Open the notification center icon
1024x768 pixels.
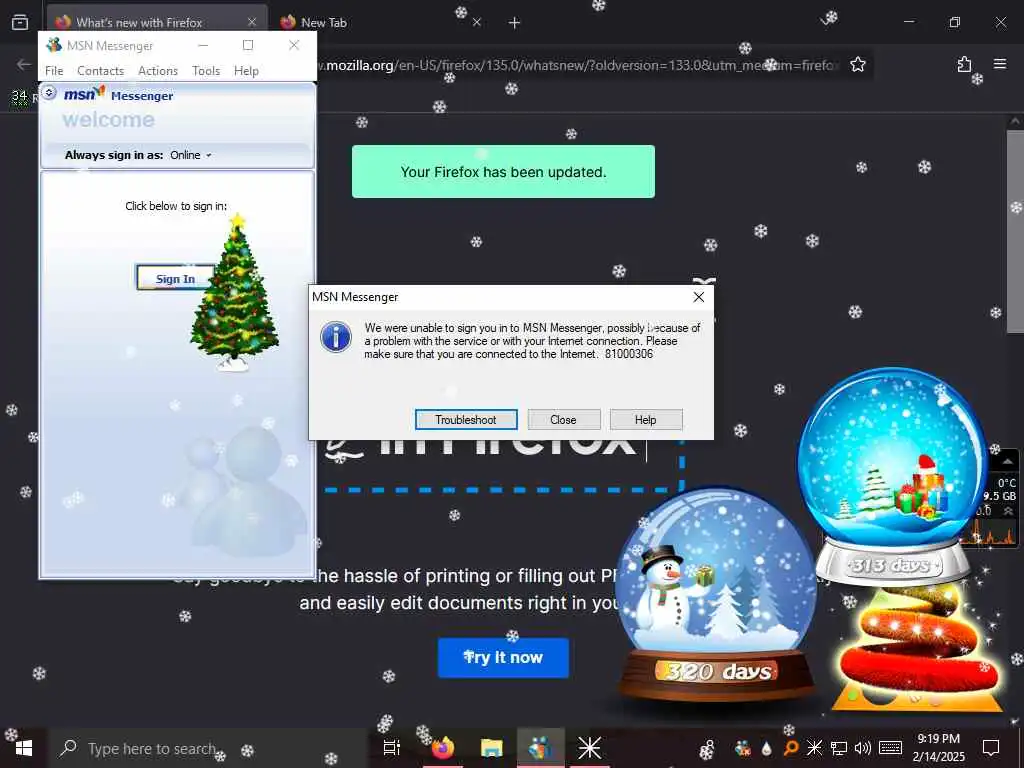point(991,748)
